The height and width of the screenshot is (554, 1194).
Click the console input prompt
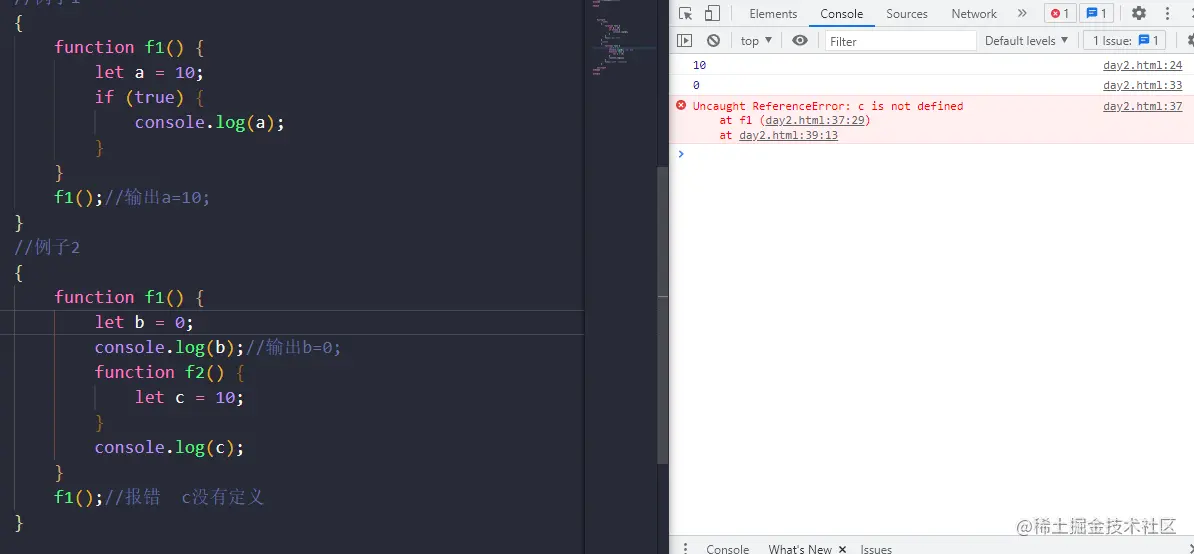click(x=931, y=154)
